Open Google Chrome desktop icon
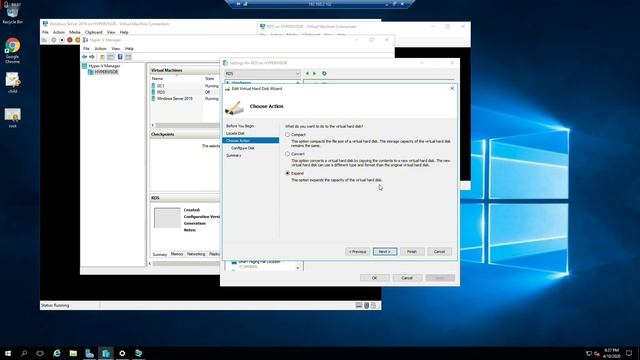The height and width of the screenshot is (360, 640). coord(12,50)
